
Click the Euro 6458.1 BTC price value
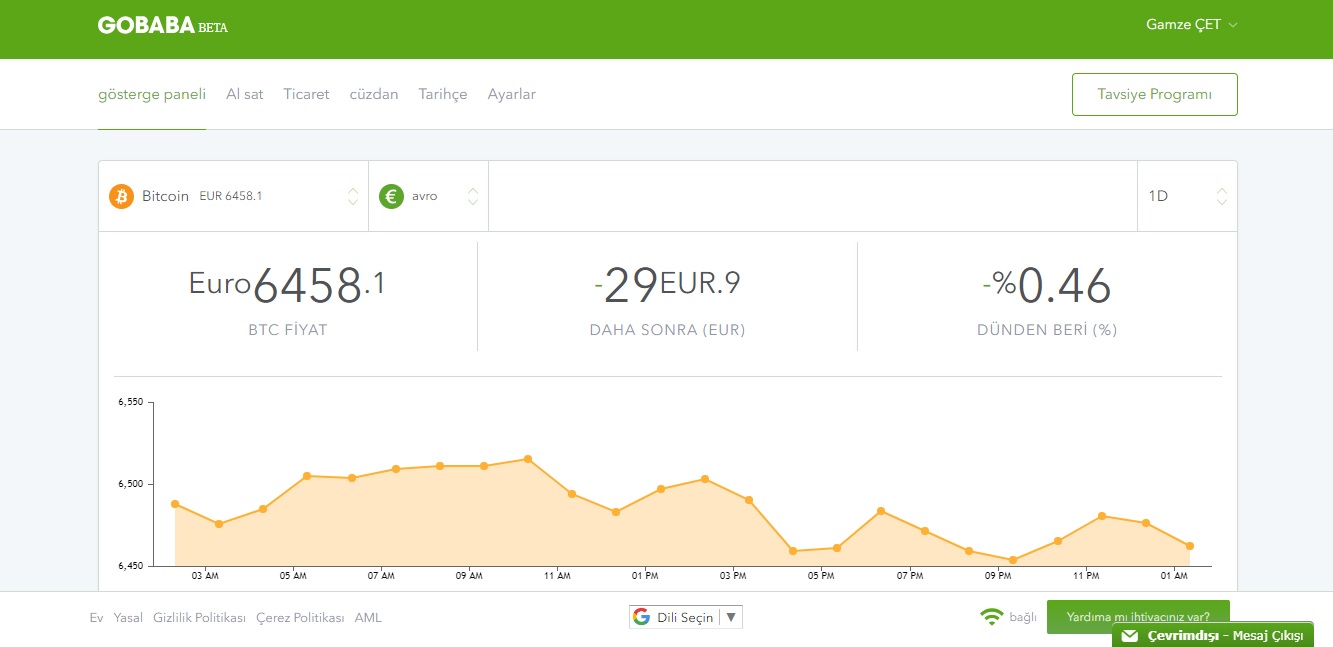point(287,285)
